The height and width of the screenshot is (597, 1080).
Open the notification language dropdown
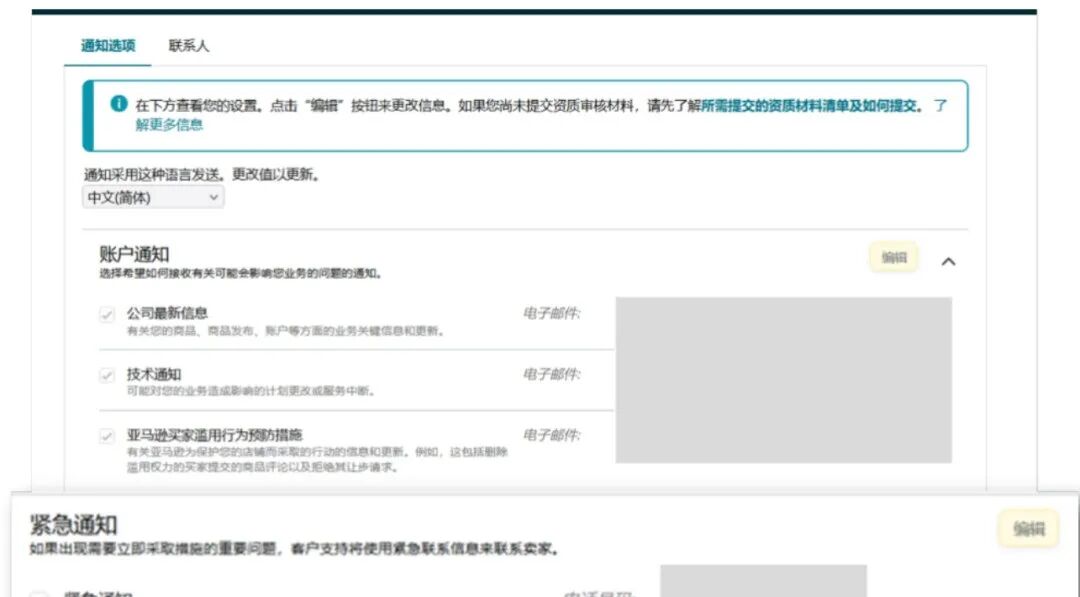[x=153, y=197]
